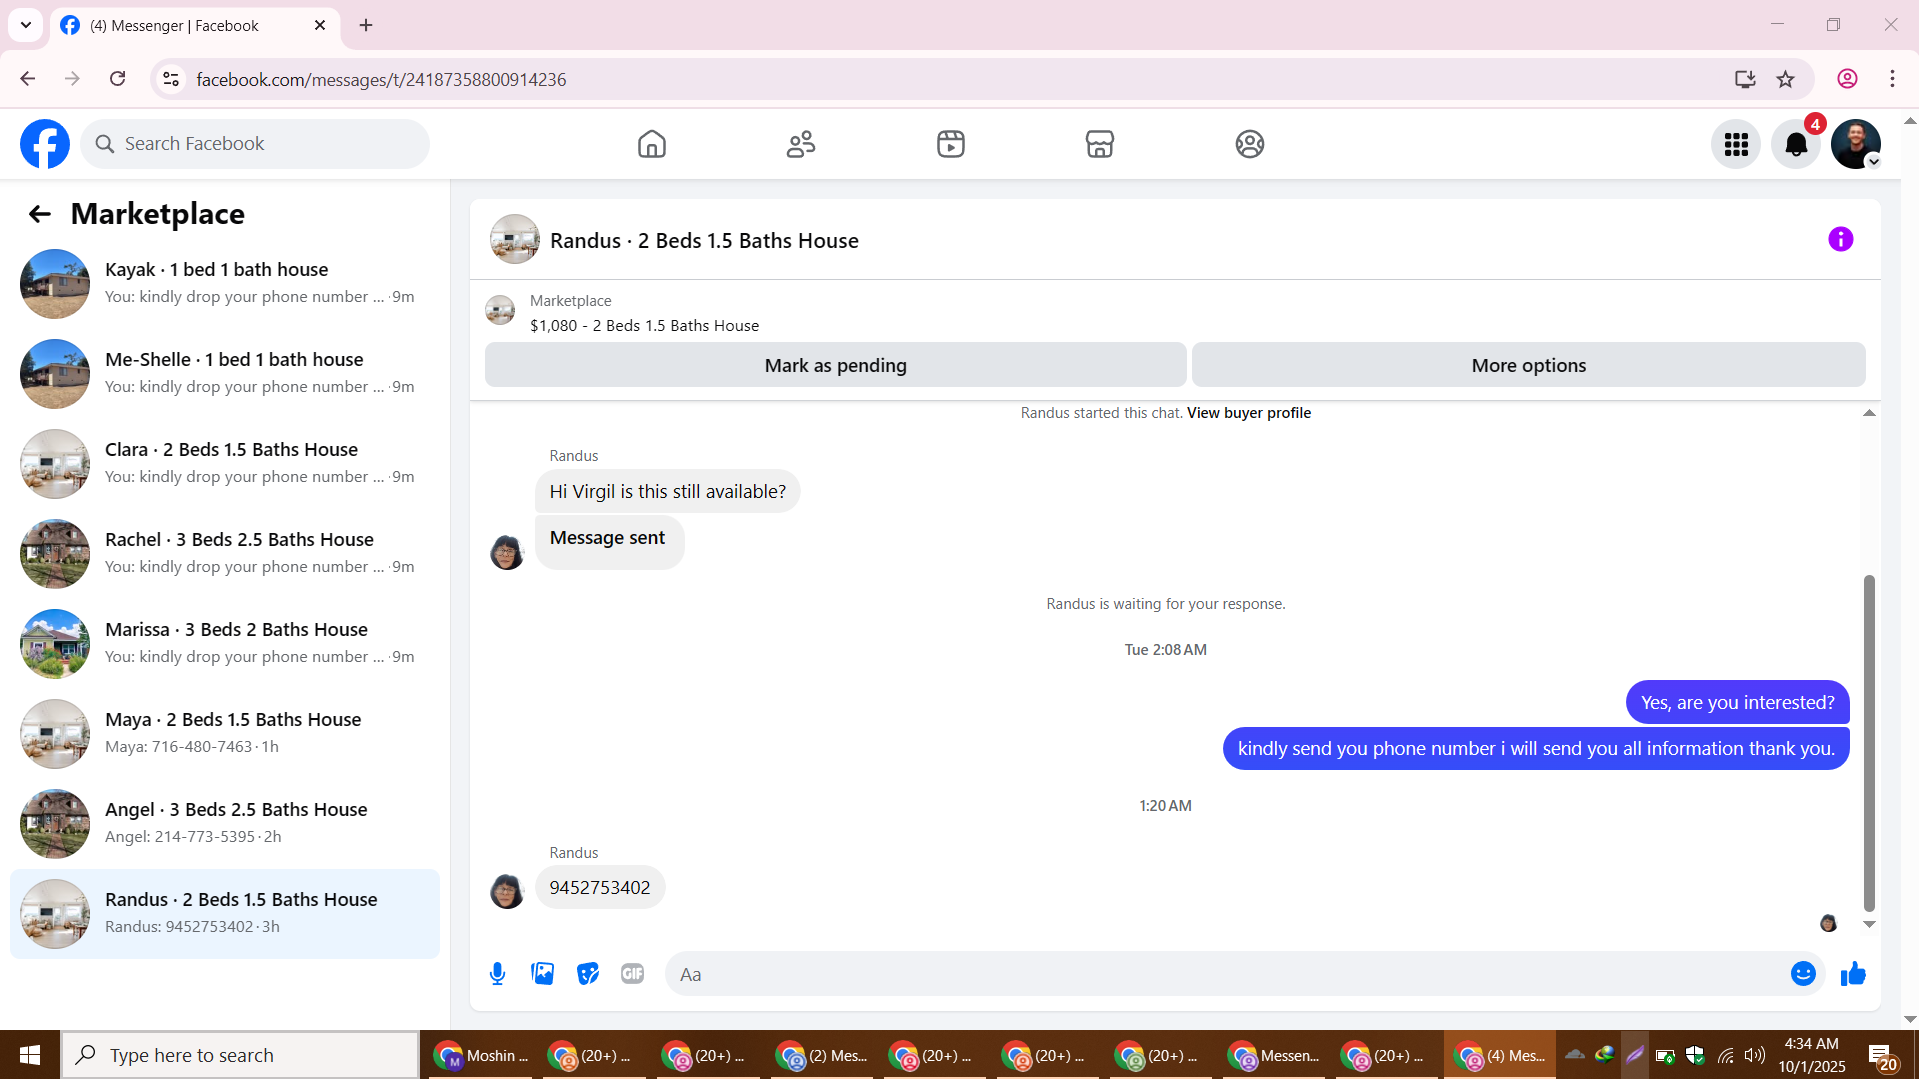Click the $1,080 listing summary text

pos(645,326)
